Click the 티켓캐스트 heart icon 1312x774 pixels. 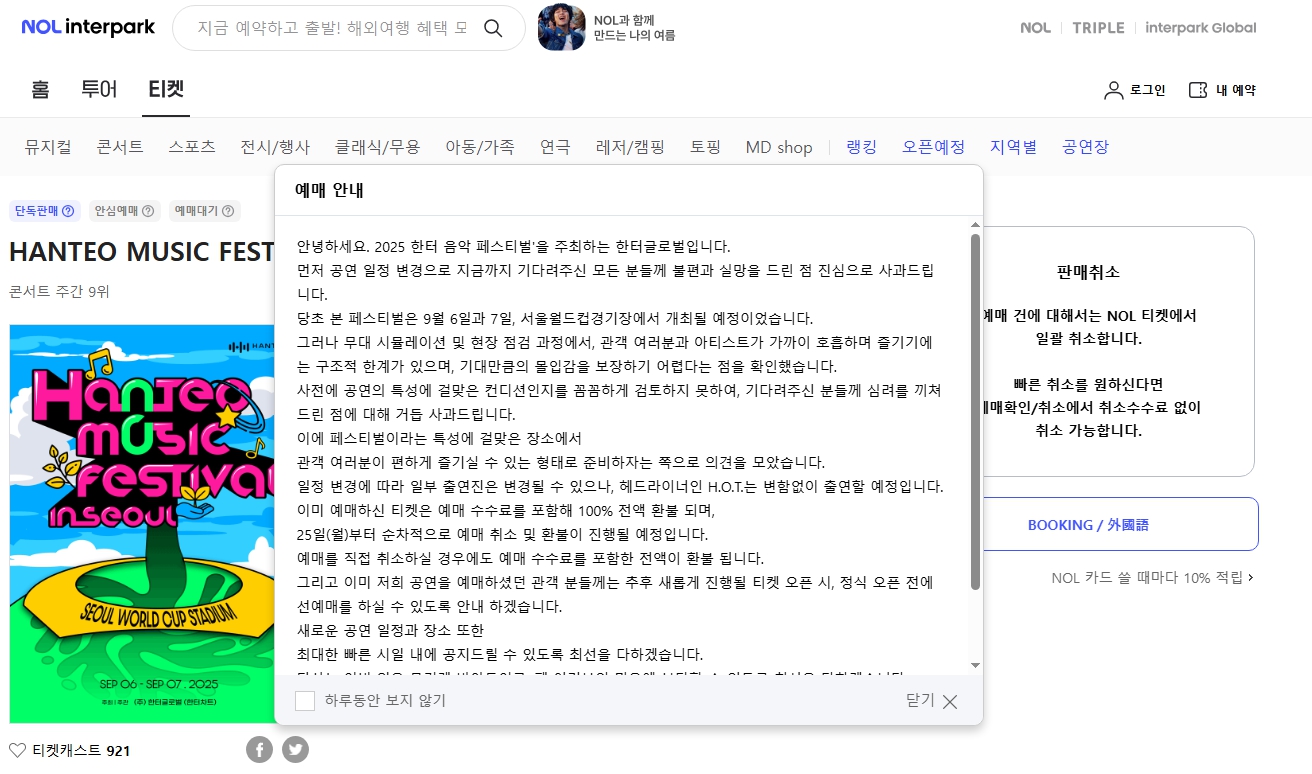tap(17, 750)
